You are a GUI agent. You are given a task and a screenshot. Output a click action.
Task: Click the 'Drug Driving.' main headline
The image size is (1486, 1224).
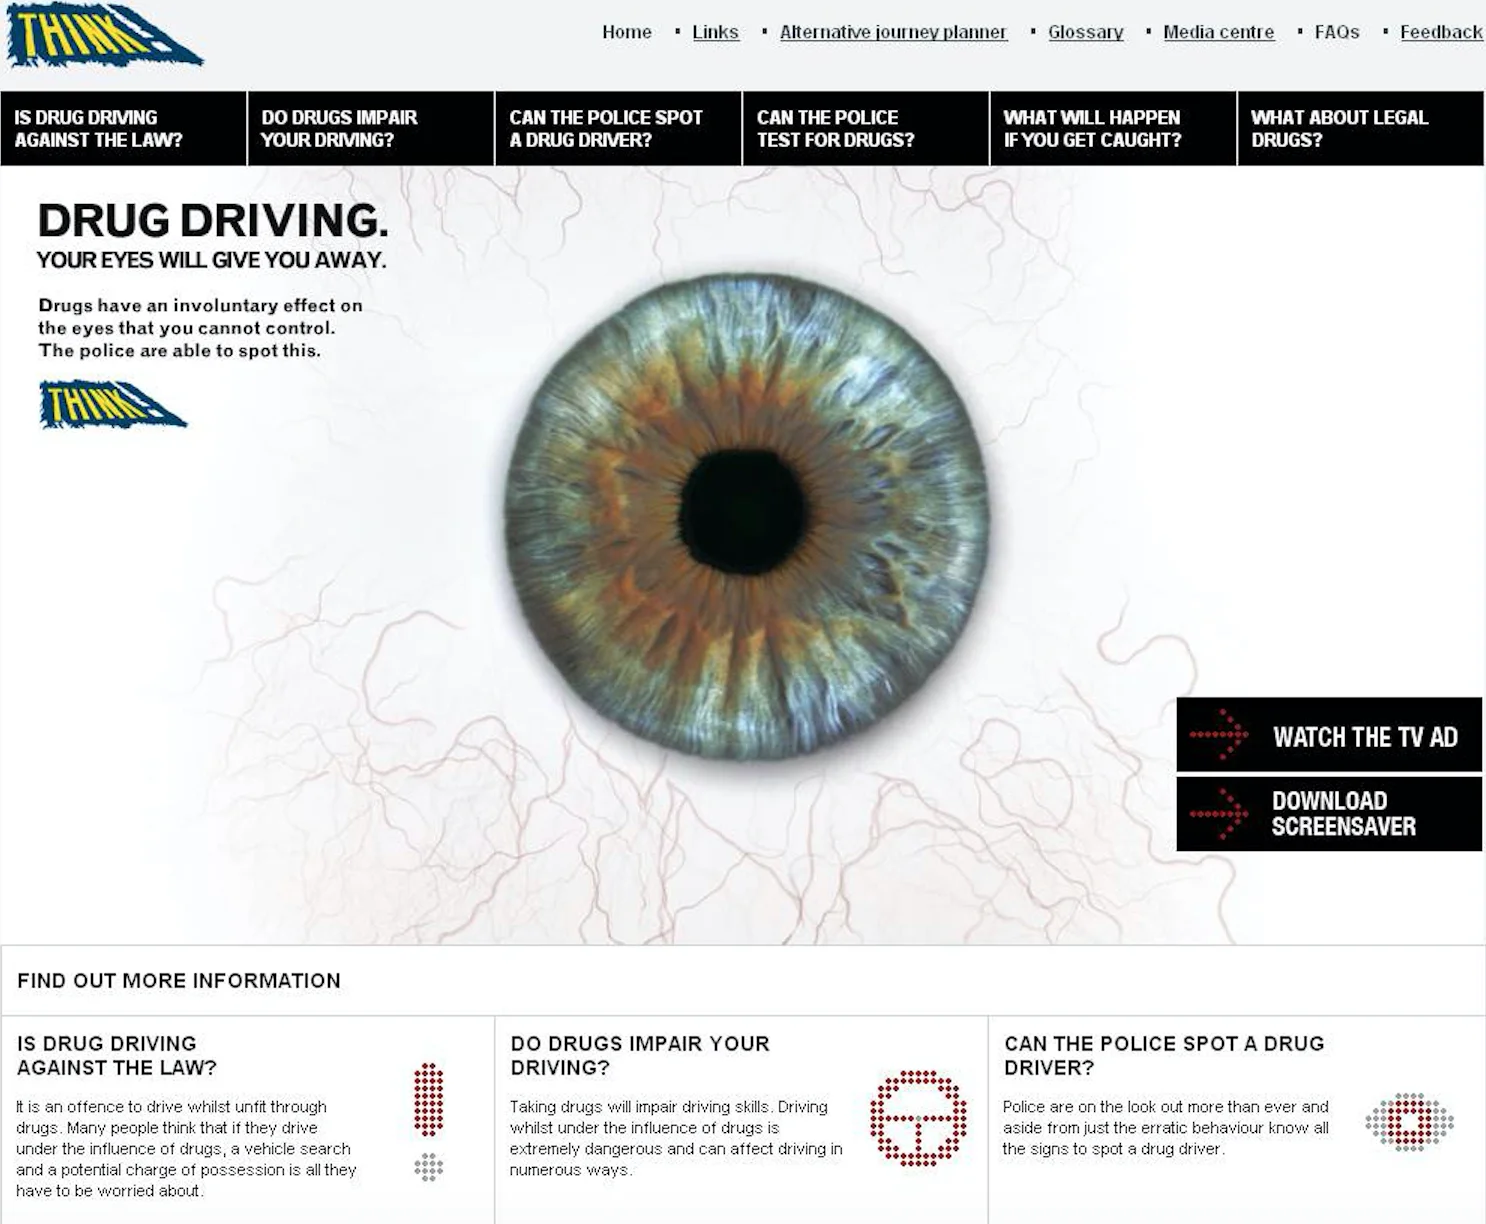pos(212,220)
